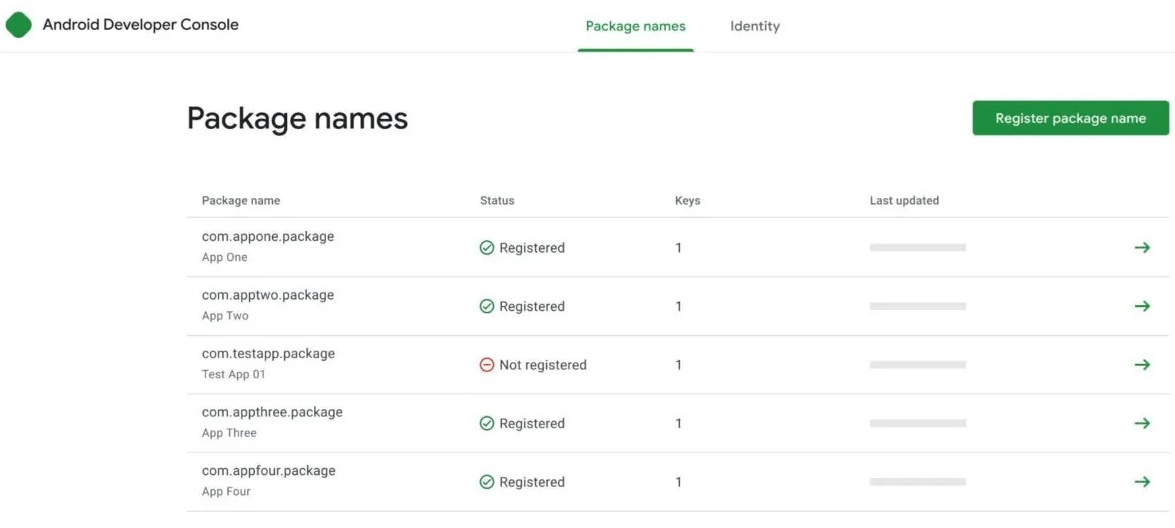Open com.testapp.package details arrow
Image resolution: width=1175 pixels, height=528 pixels.
[1142, 365]
